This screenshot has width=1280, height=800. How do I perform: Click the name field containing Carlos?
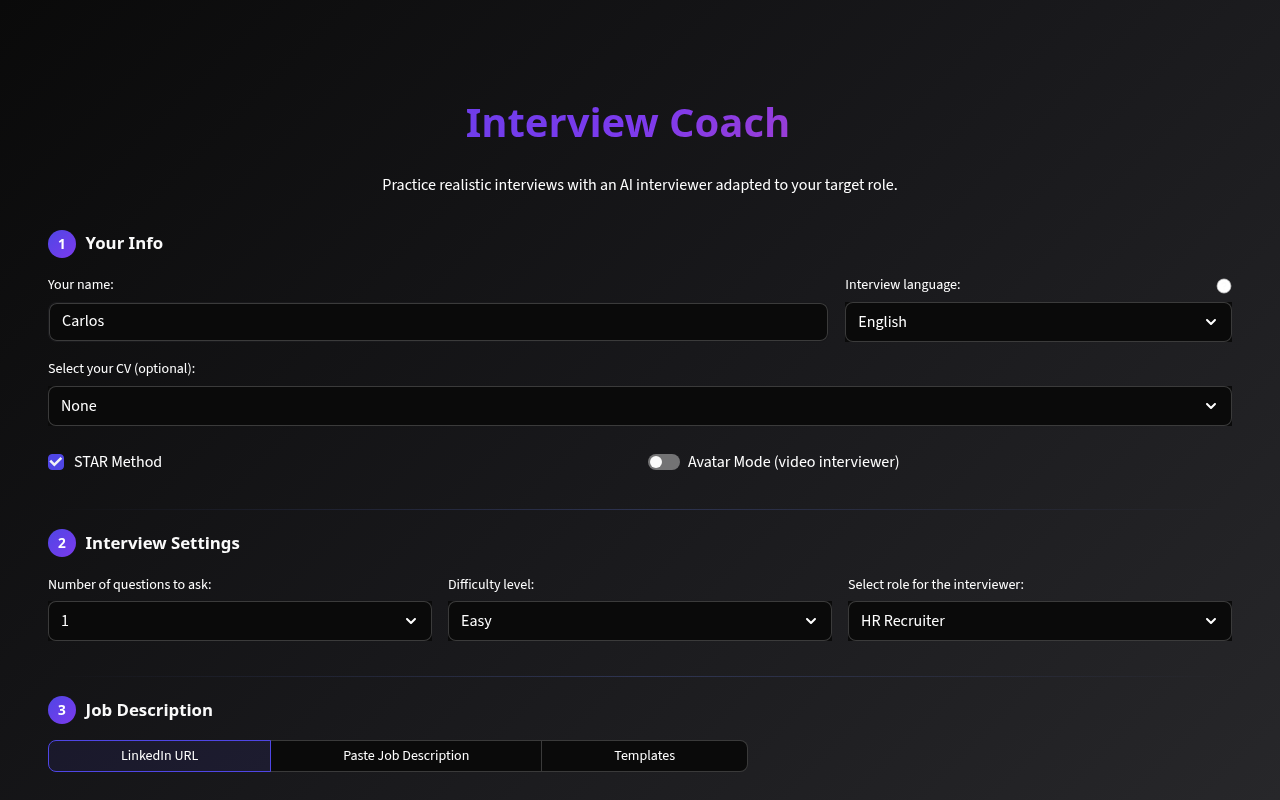[x=438, y=322]
